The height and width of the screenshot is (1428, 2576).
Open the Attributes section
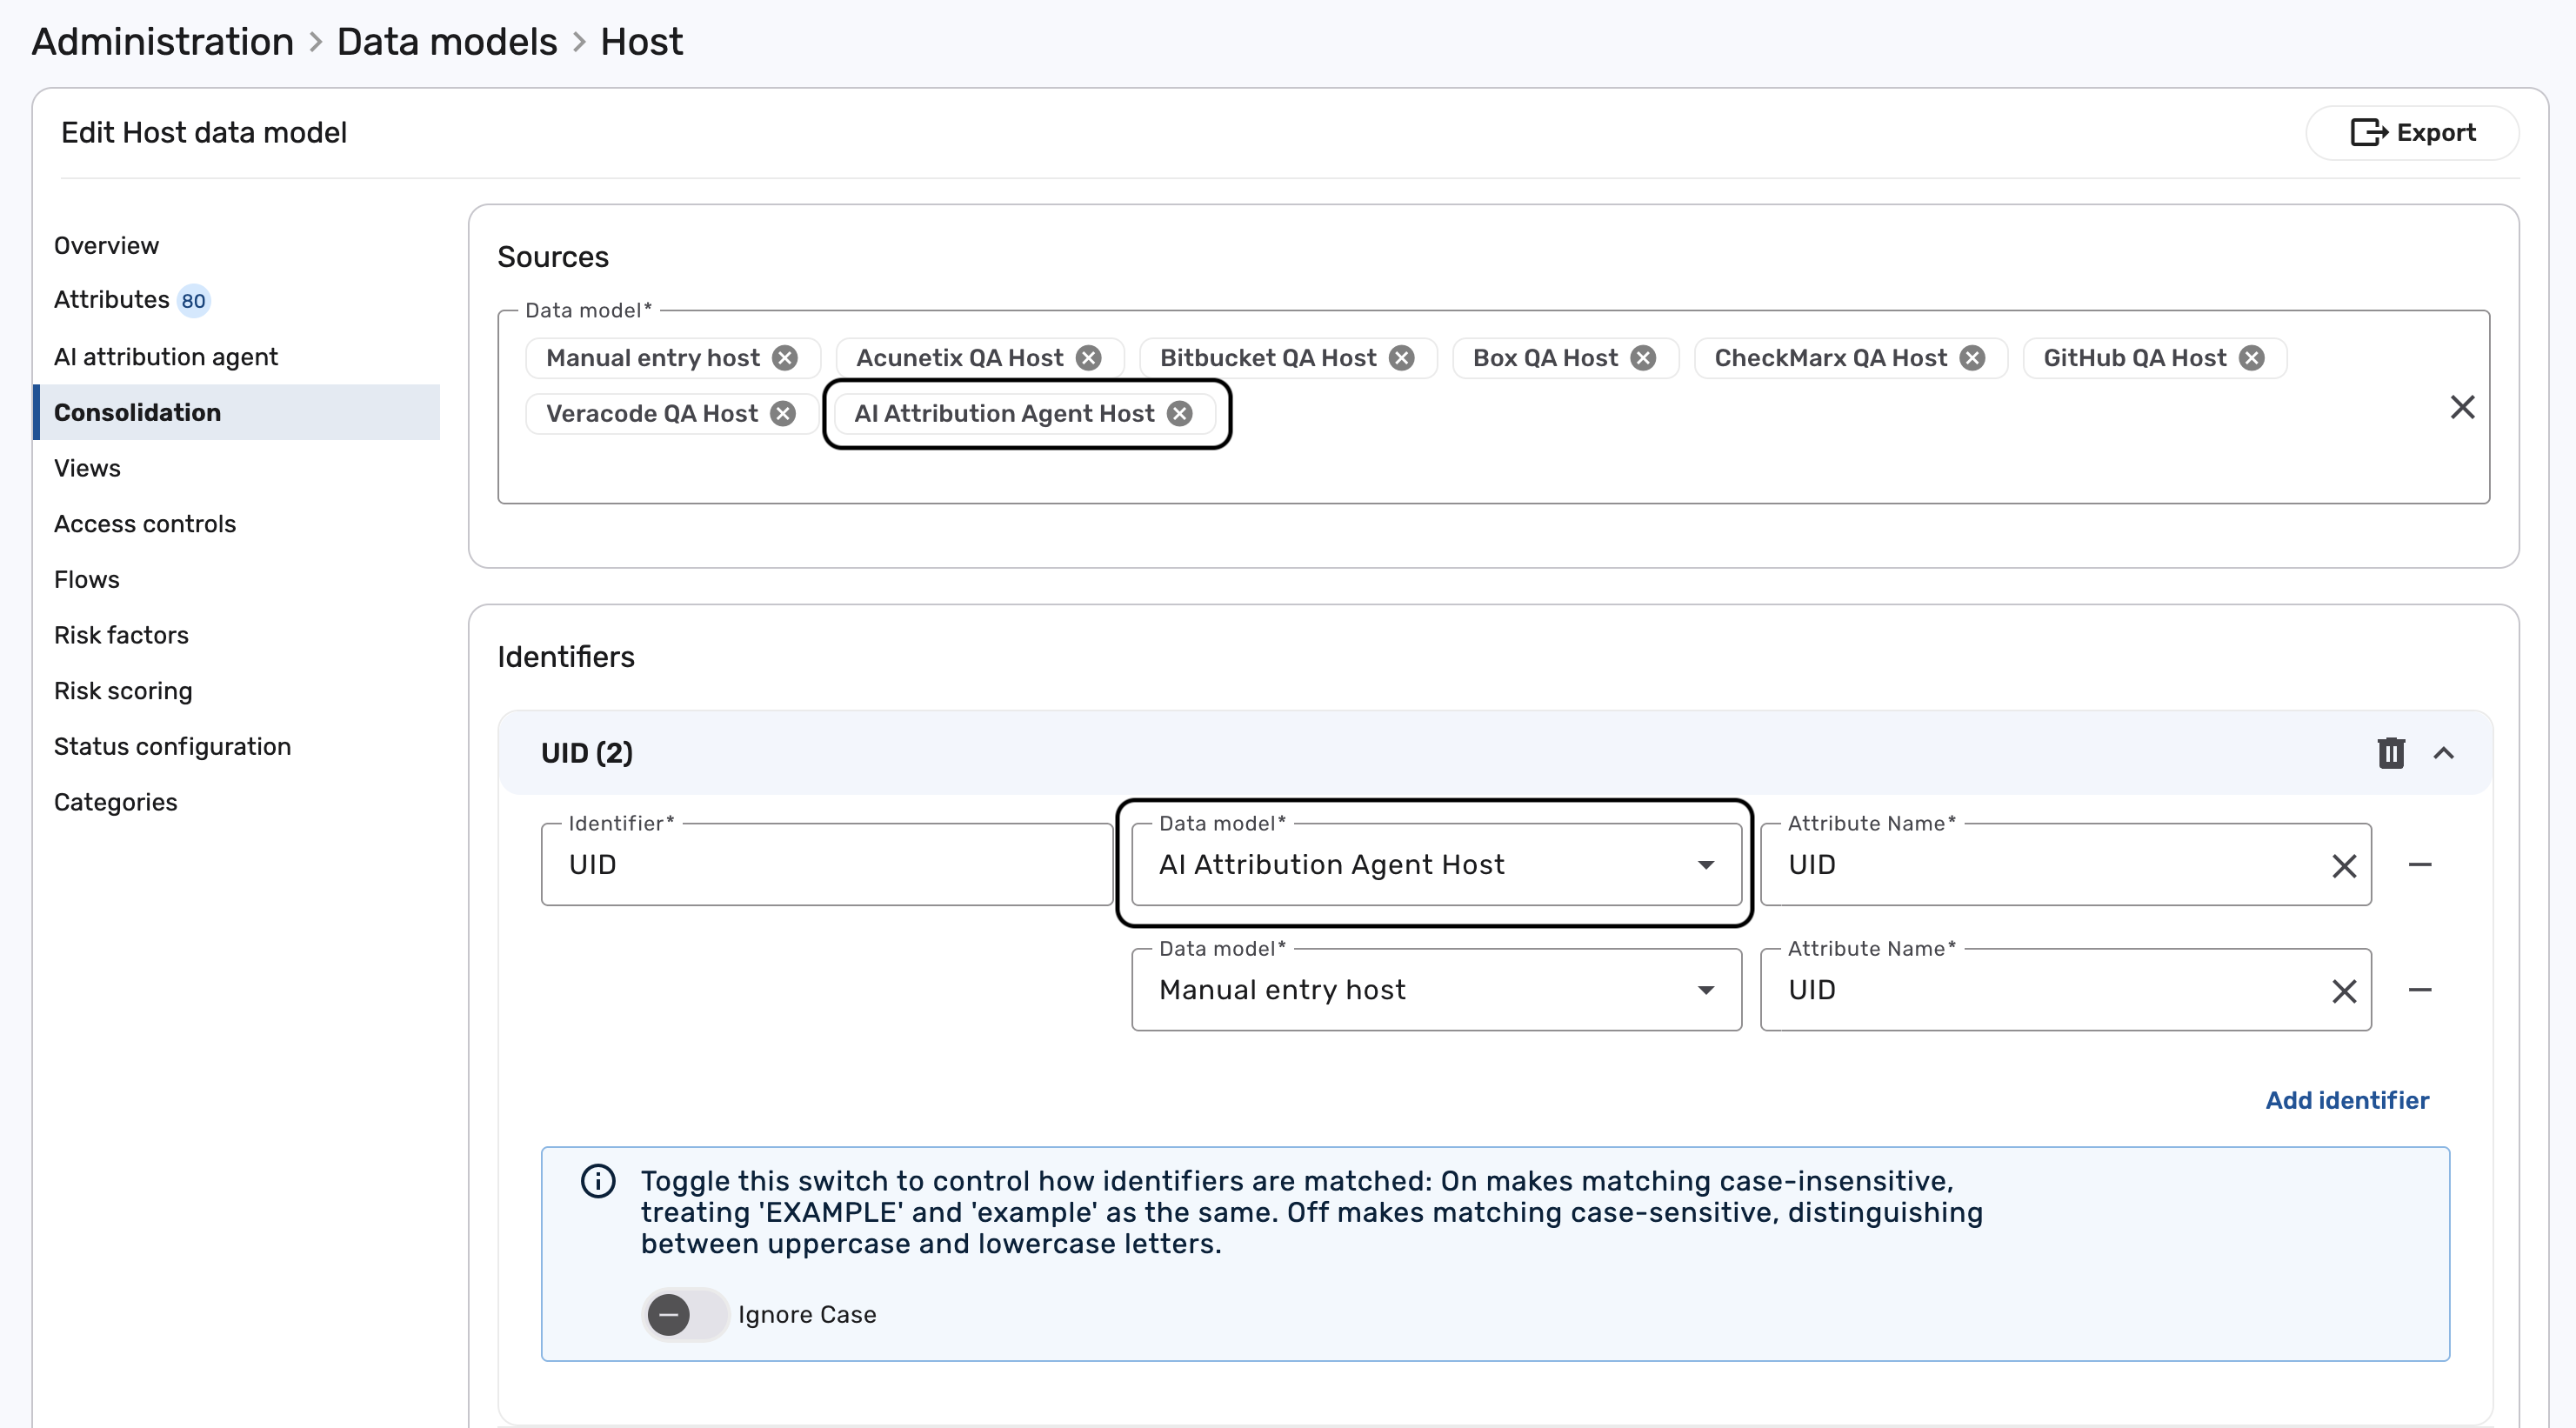point(111,300)
